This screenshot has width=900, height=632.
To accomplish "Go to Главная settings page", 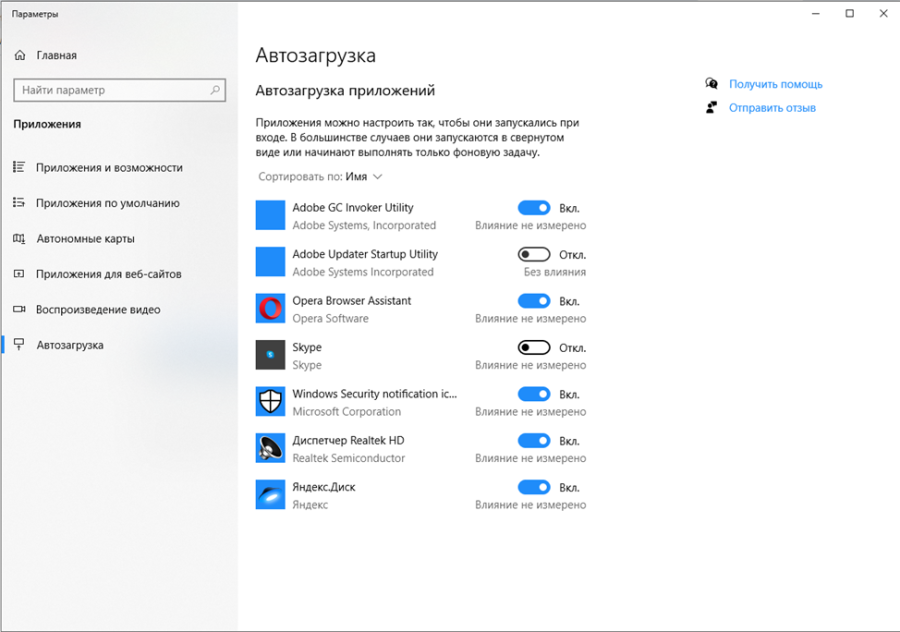I will tap(56, 55).
